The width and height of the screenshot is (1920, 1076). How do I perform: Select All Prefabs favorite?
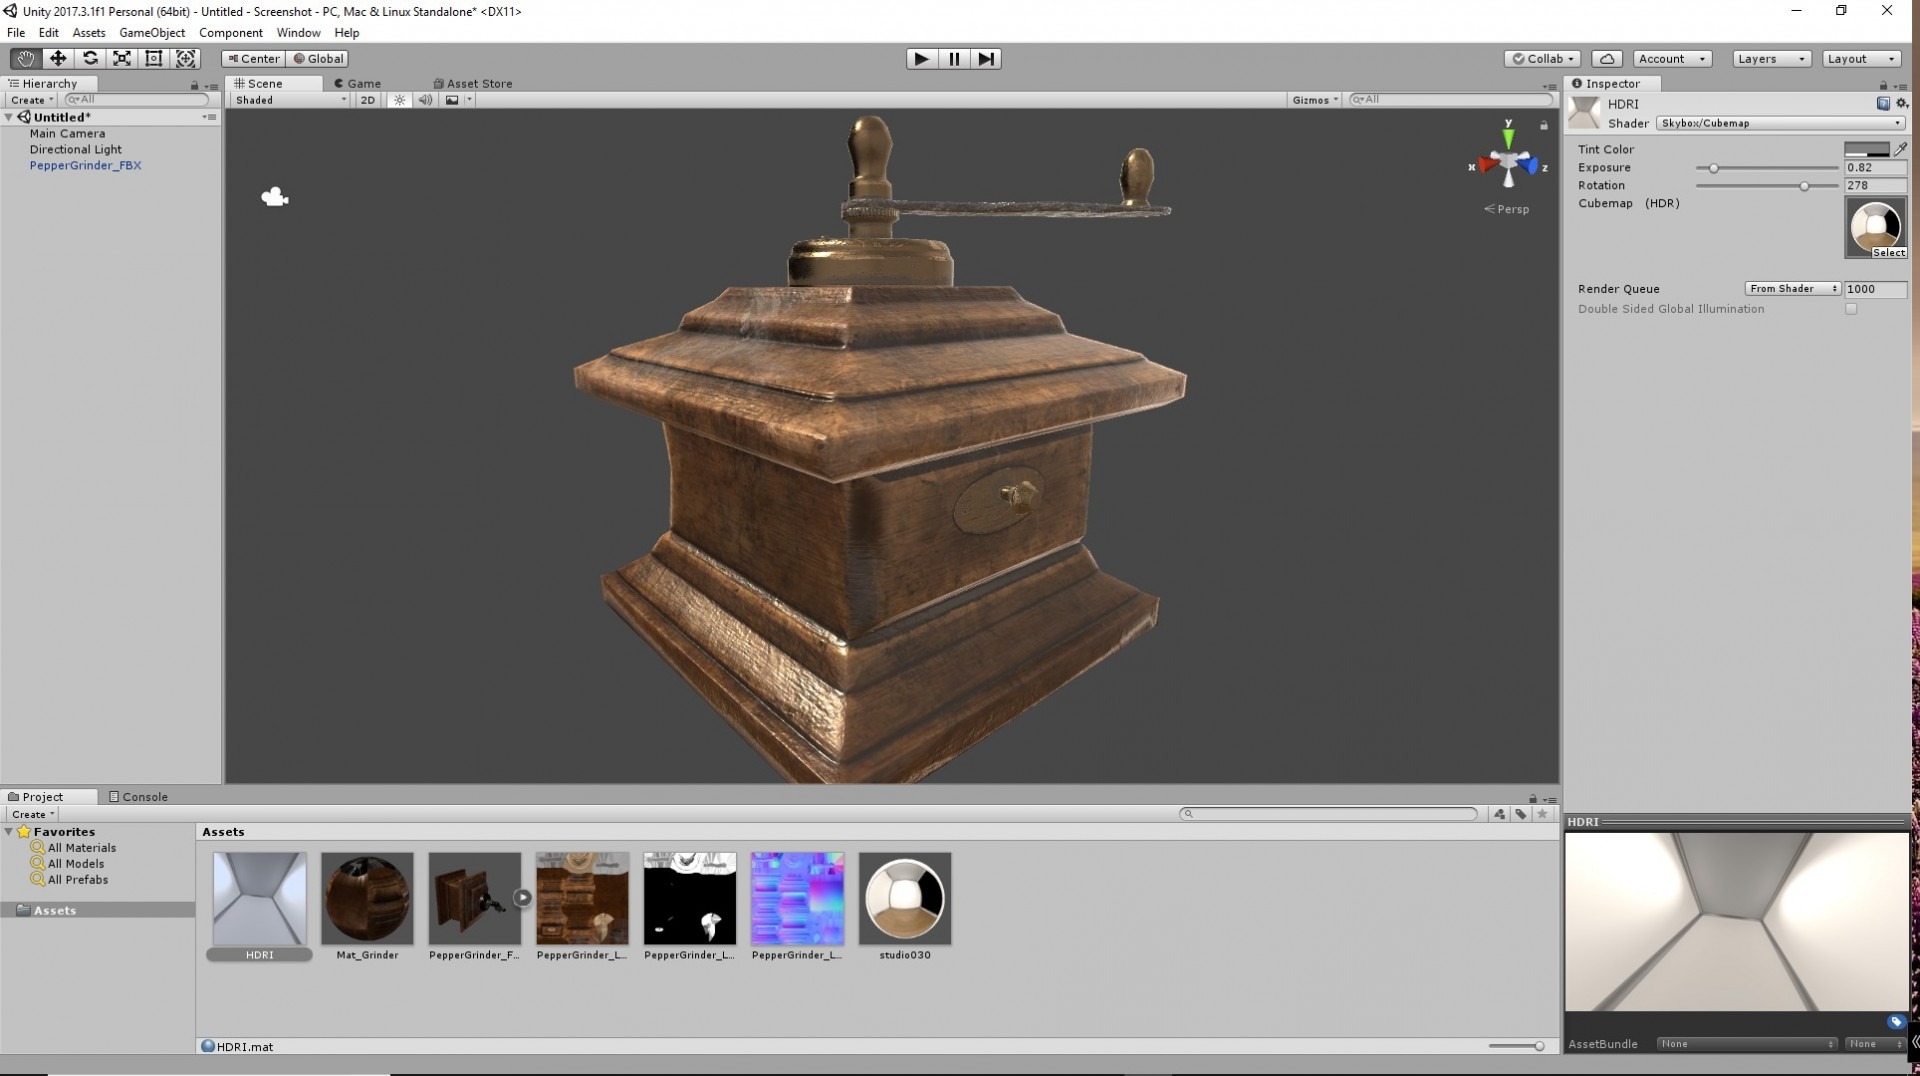tap(77, 880)
